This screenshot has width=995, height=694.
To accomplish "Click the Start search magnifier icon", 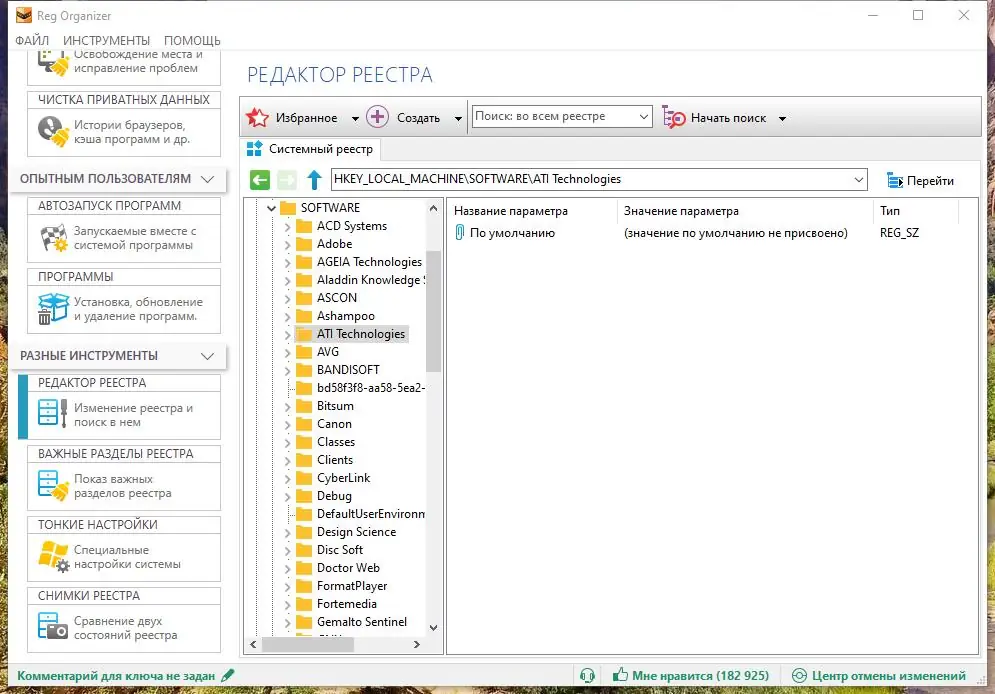I will (673, 117).
